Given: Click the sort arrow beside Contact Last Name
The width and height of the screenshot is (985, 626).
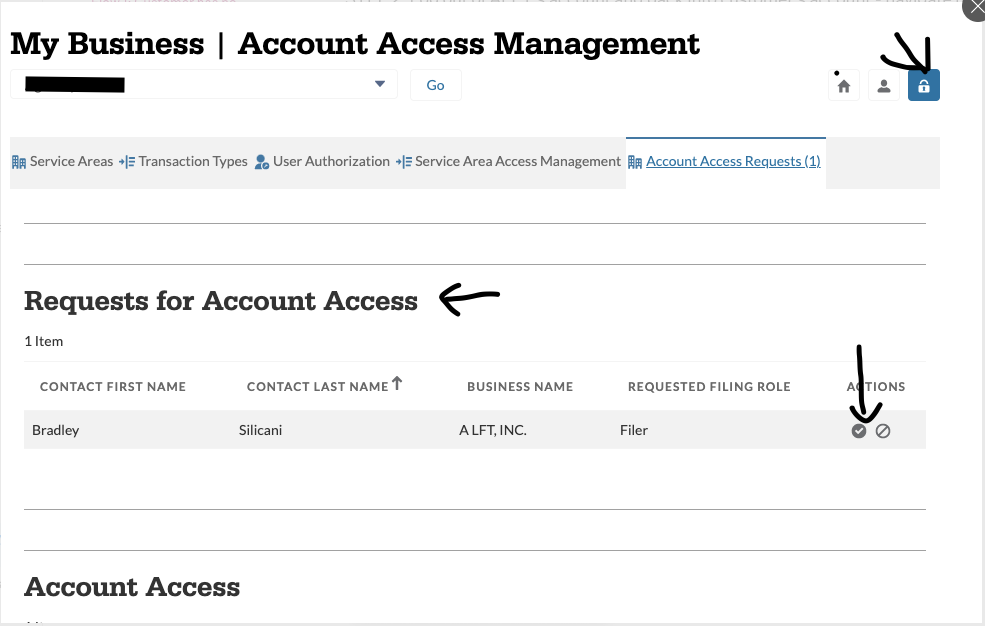Looking at the screenshot, I should [397, 383].
